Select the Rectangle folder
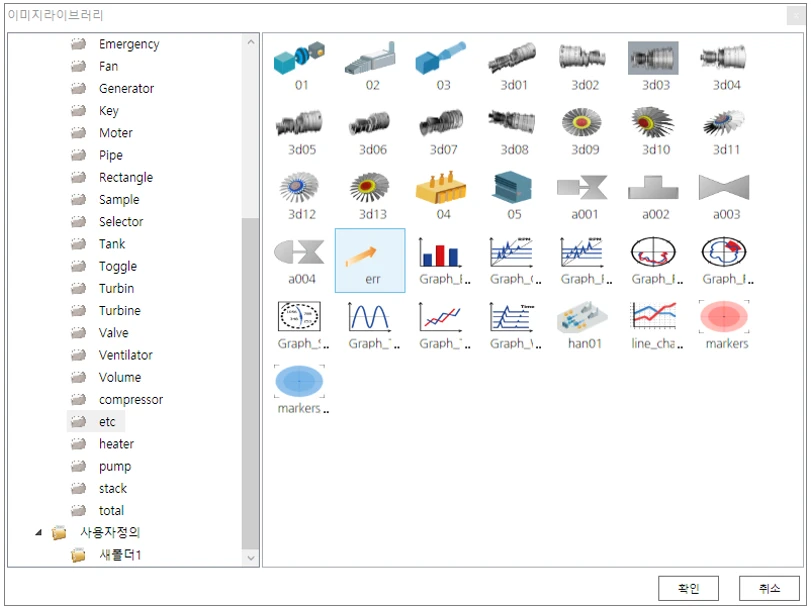 126,177
